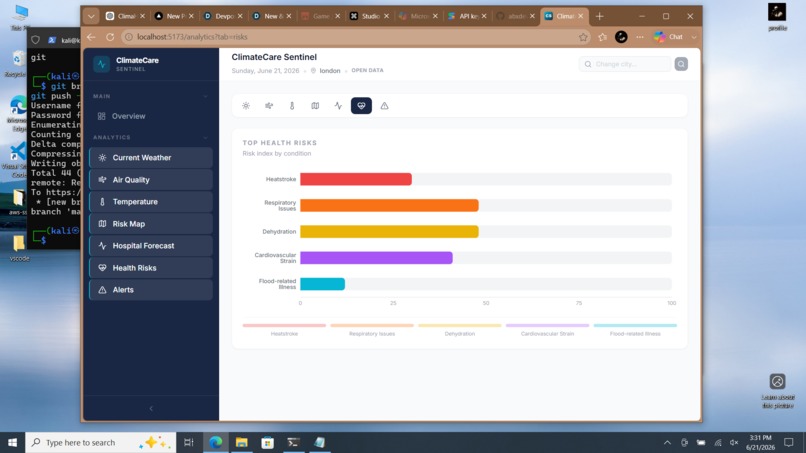
Task: Open the browser tab list dropdown
Action: [x=91, y=16]
